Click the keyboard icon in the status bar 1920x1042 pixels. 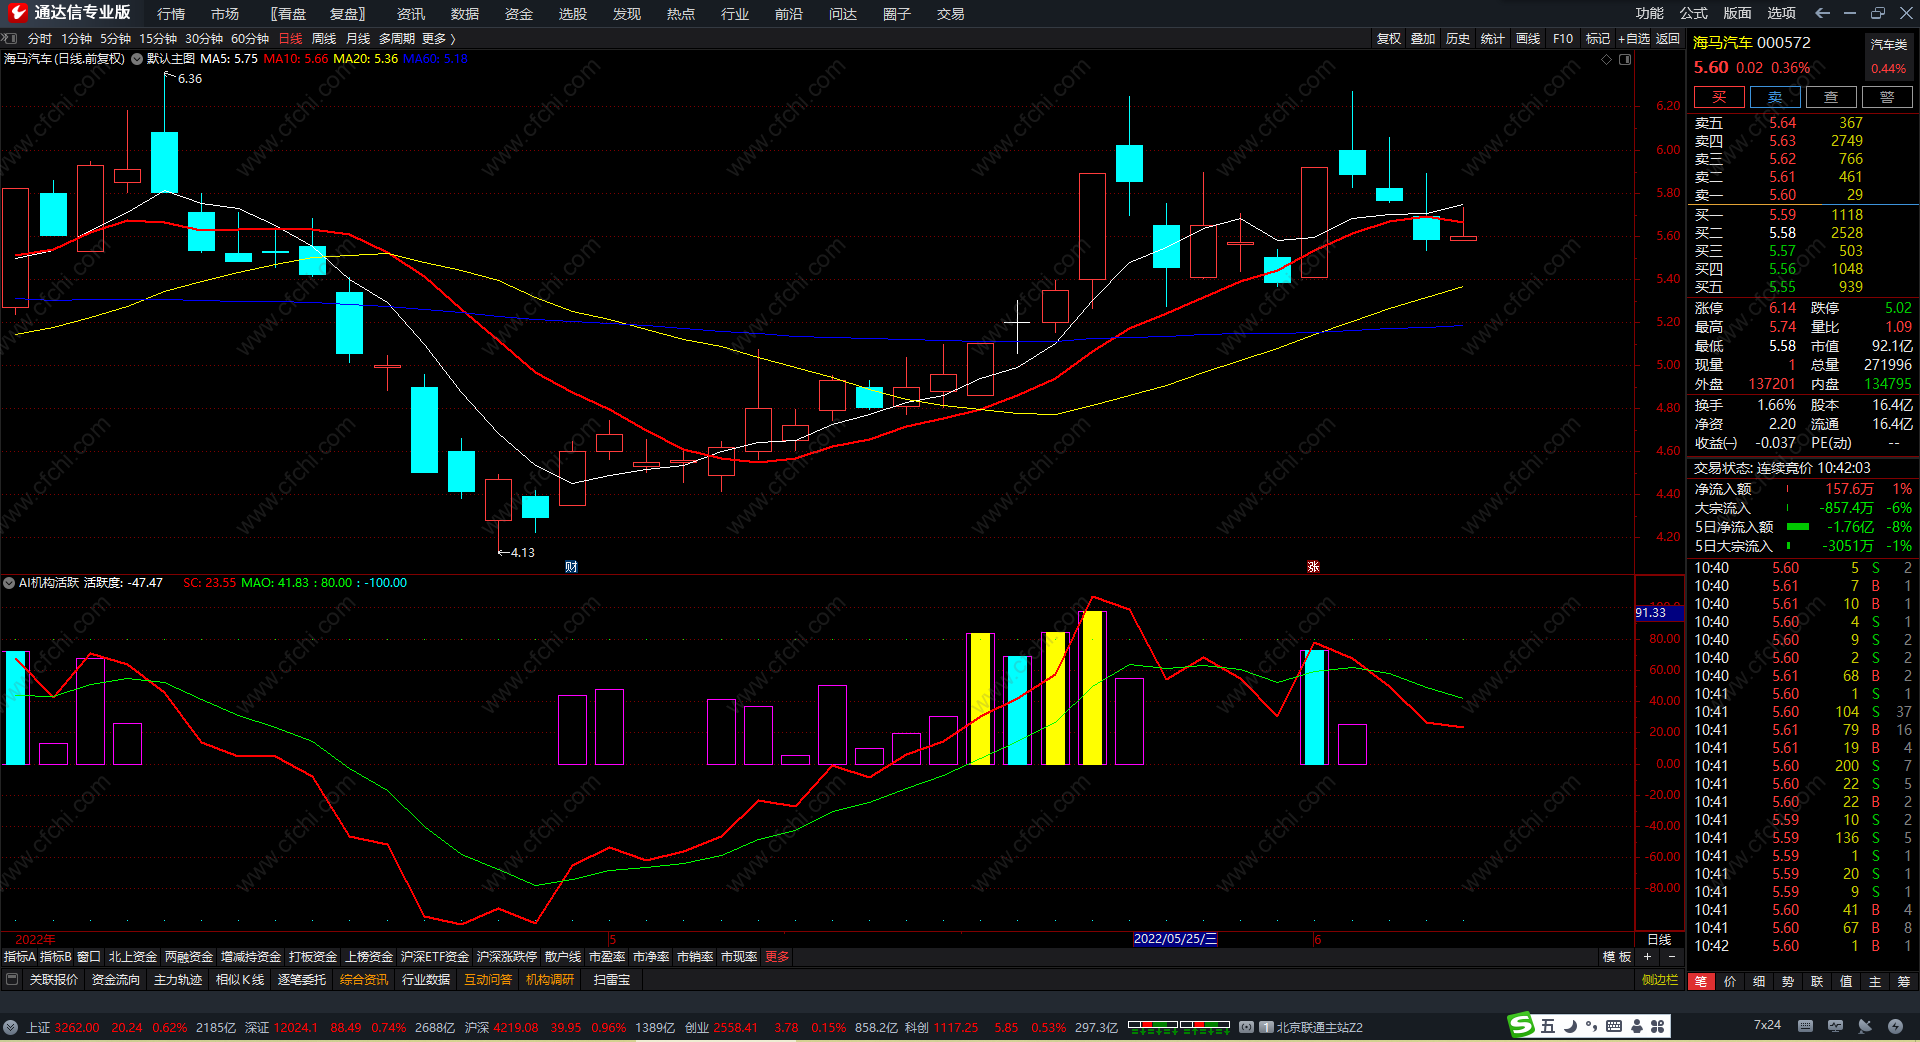tap(1805, 1026)
